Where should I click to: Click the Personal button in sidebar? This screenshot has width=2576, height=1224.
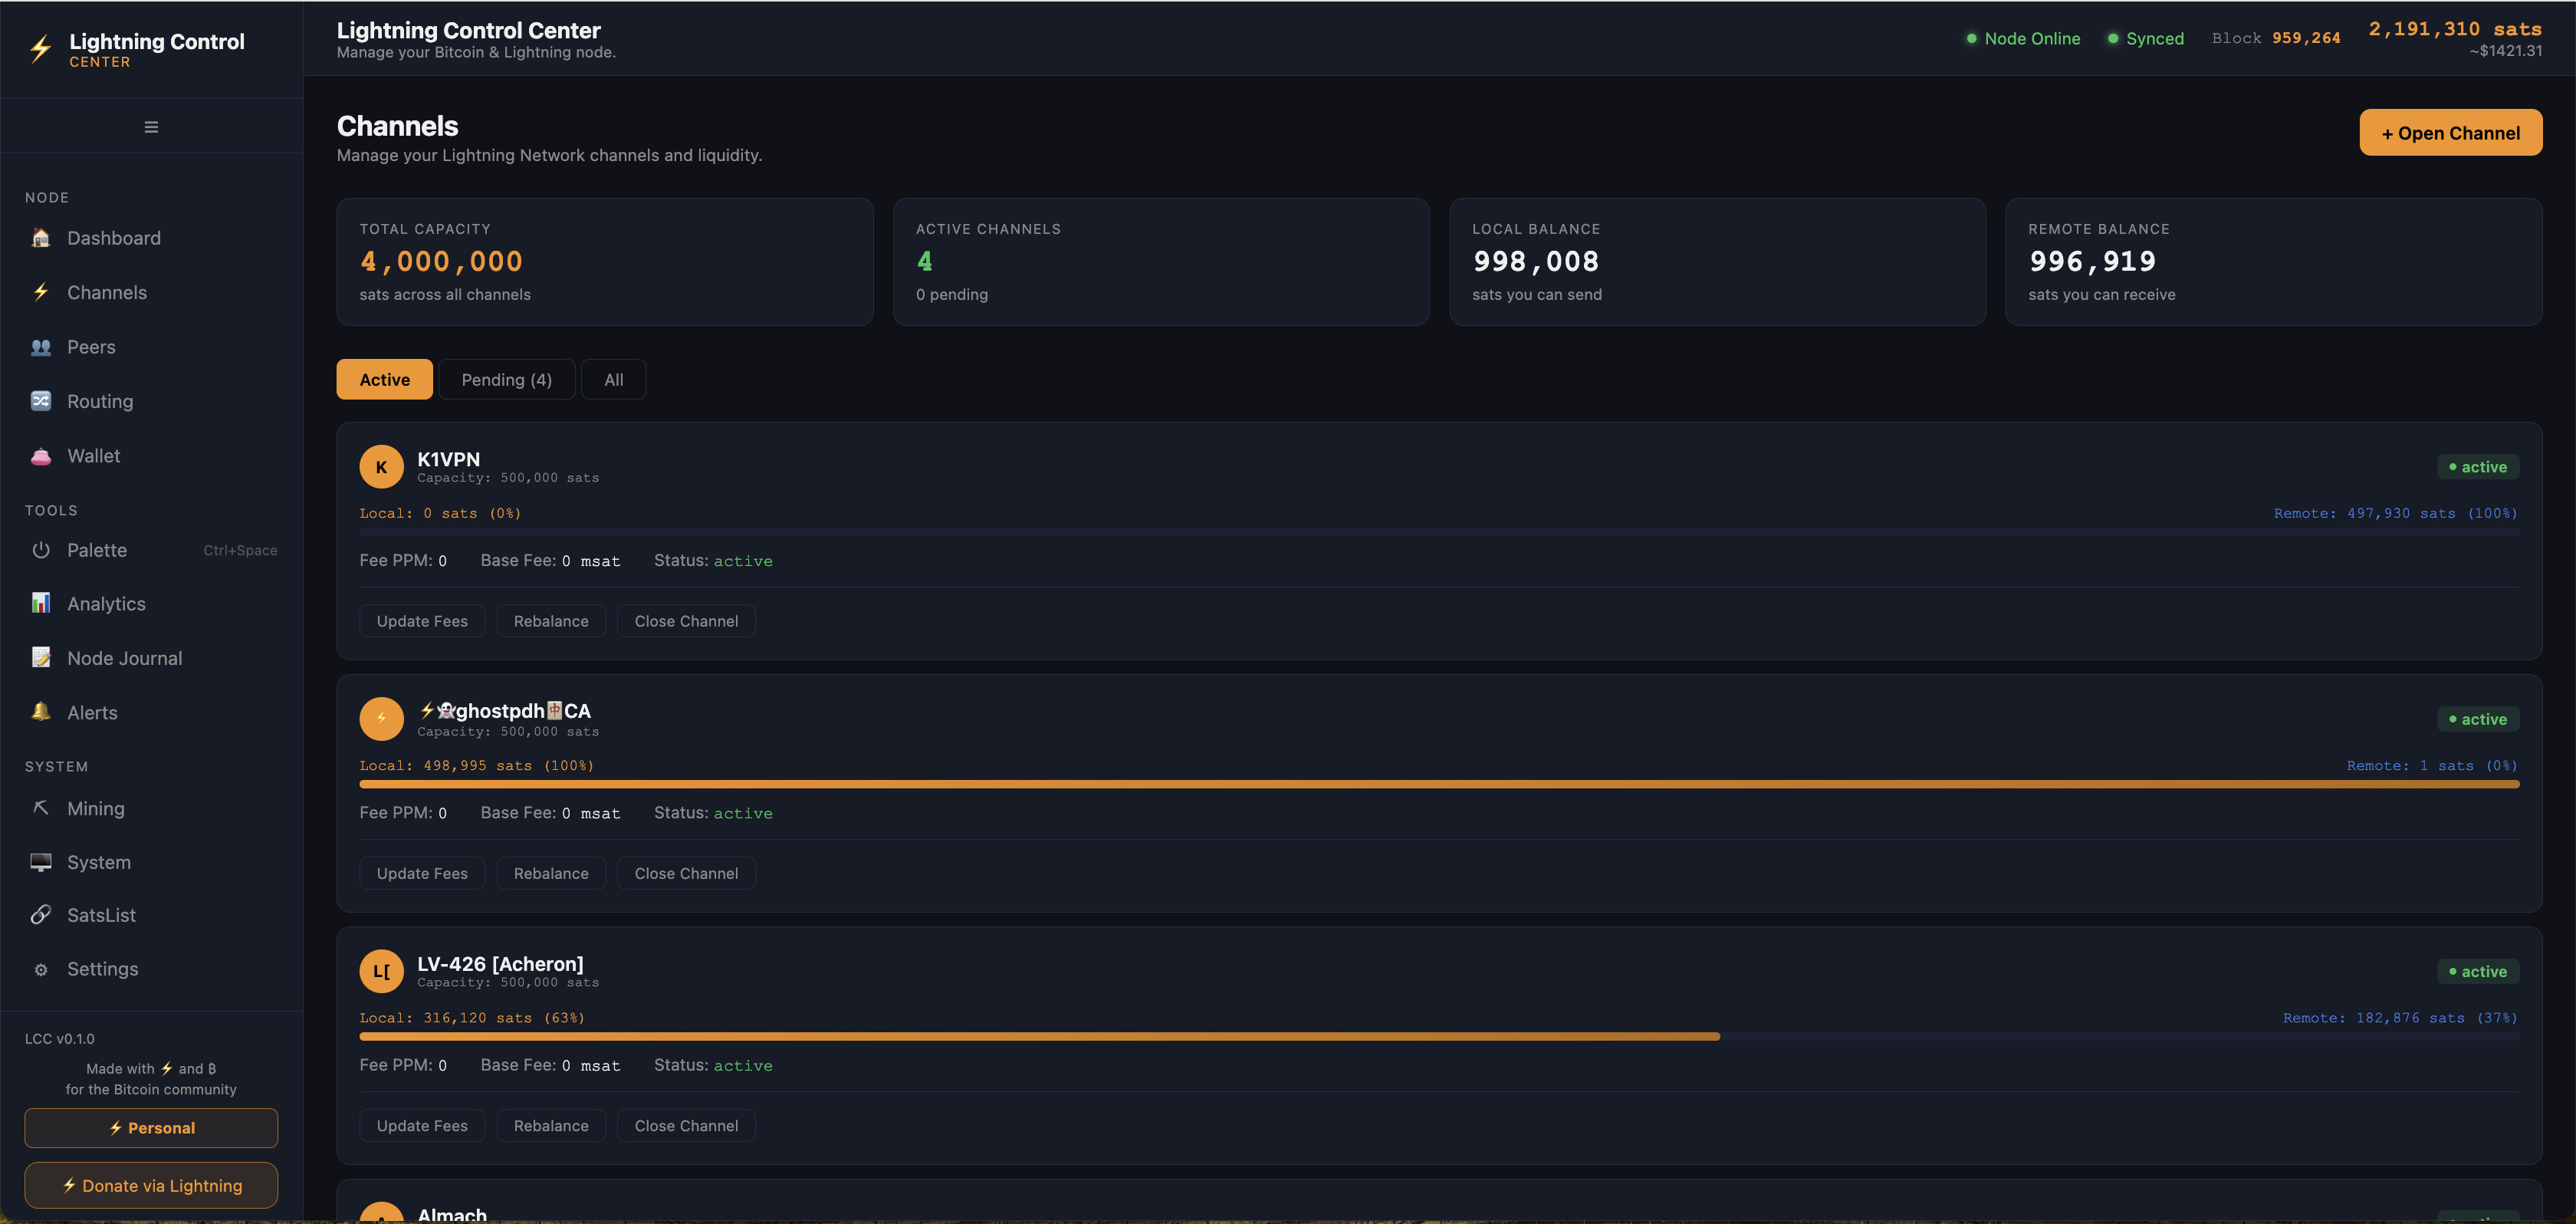[x=151, y=1128]
